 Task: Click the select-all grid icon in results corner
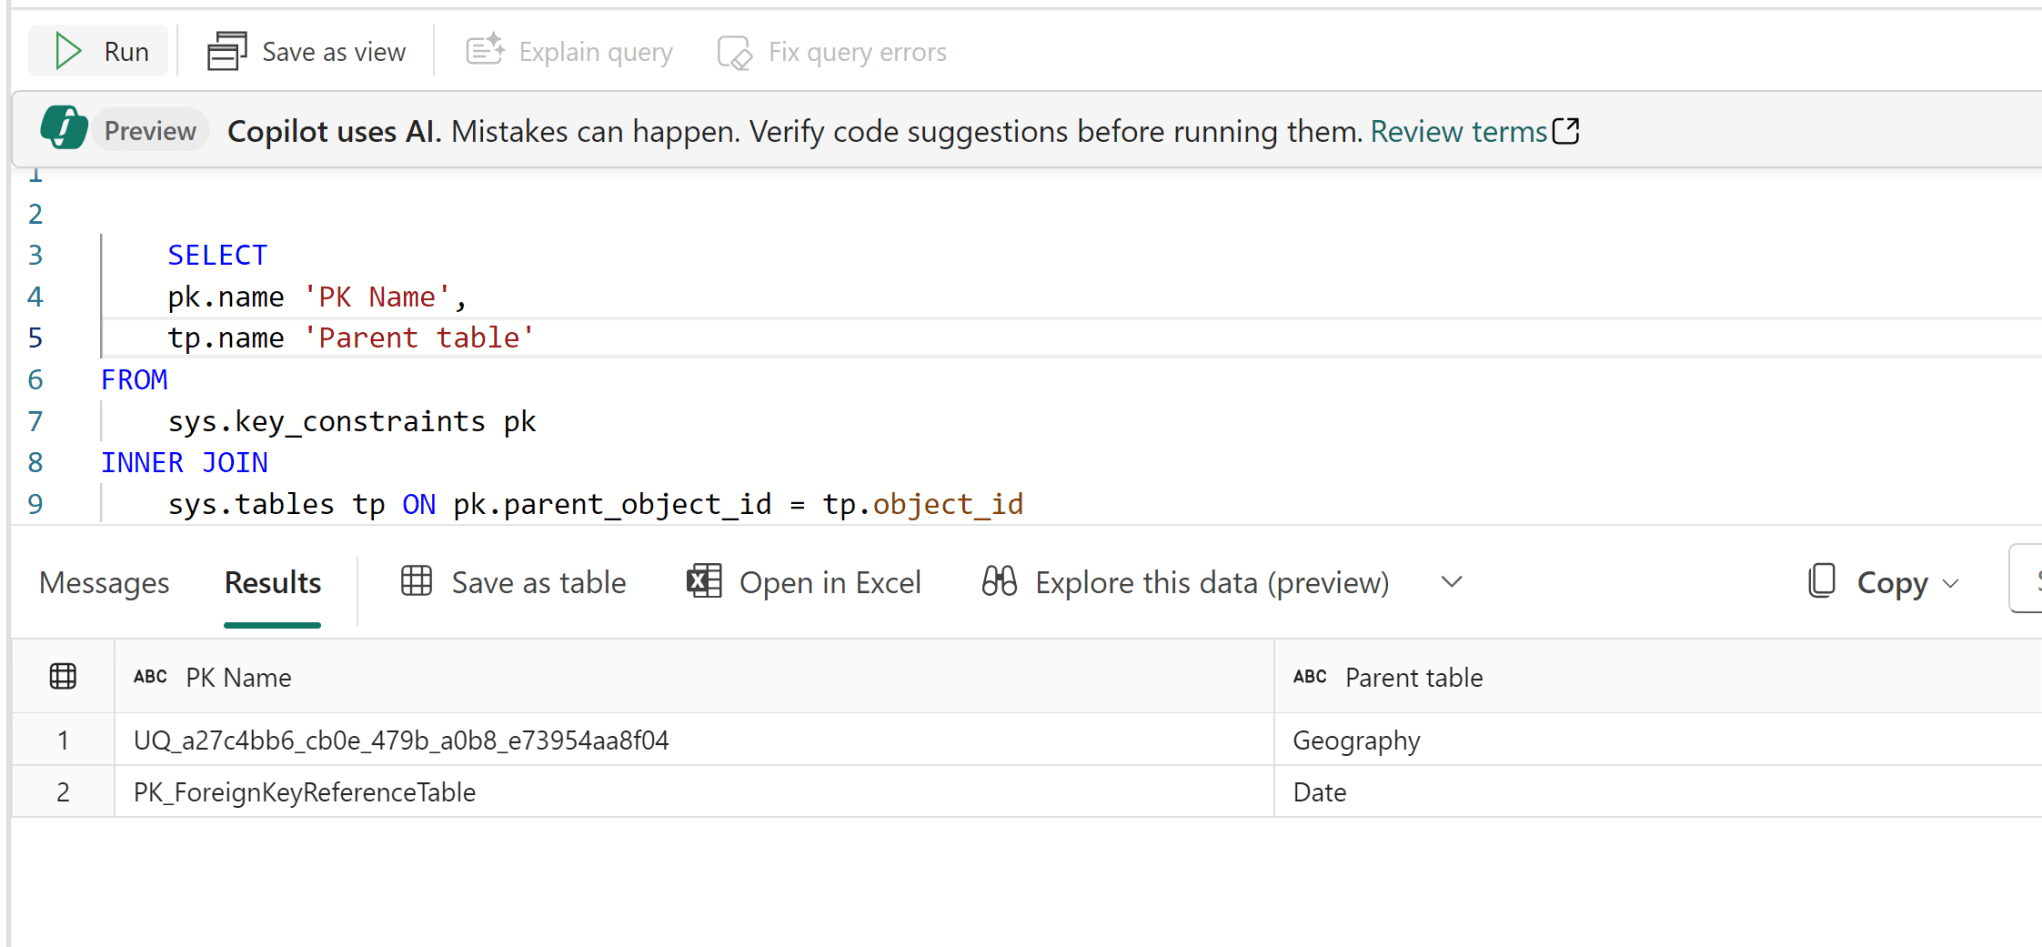click(x=62, y=676)
